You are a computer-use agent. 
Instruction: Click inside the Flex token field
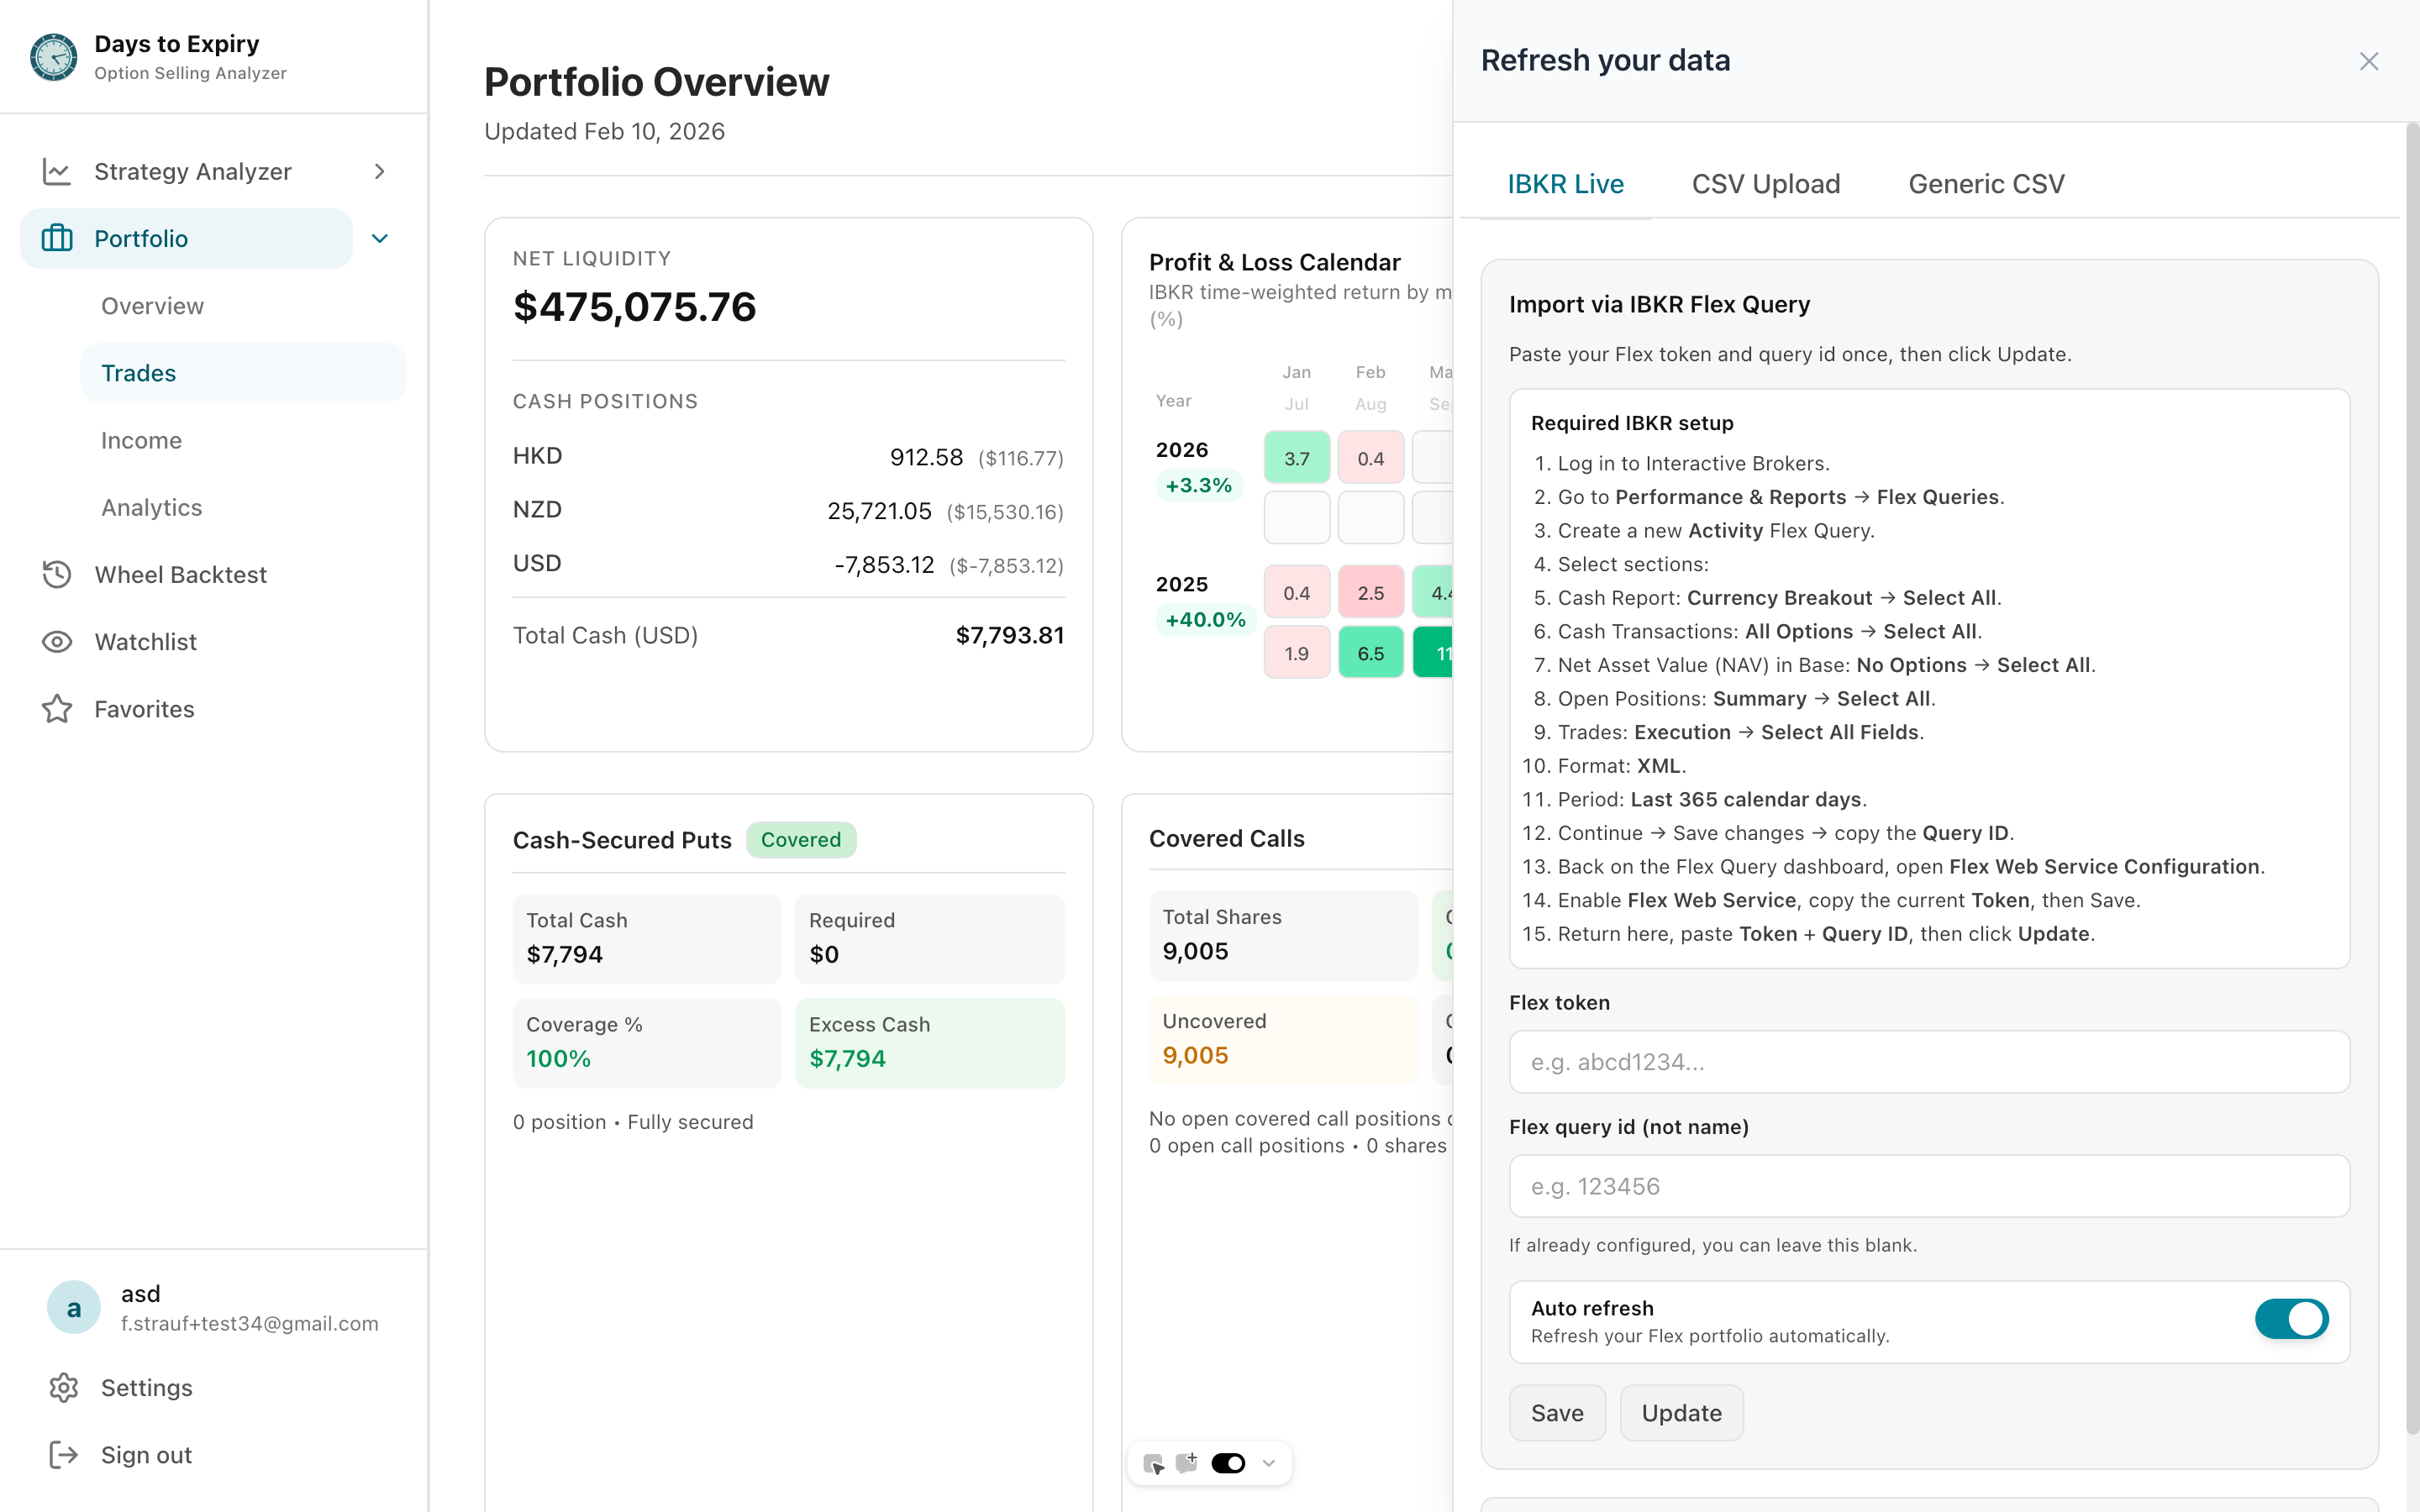pos(1927,1062)
